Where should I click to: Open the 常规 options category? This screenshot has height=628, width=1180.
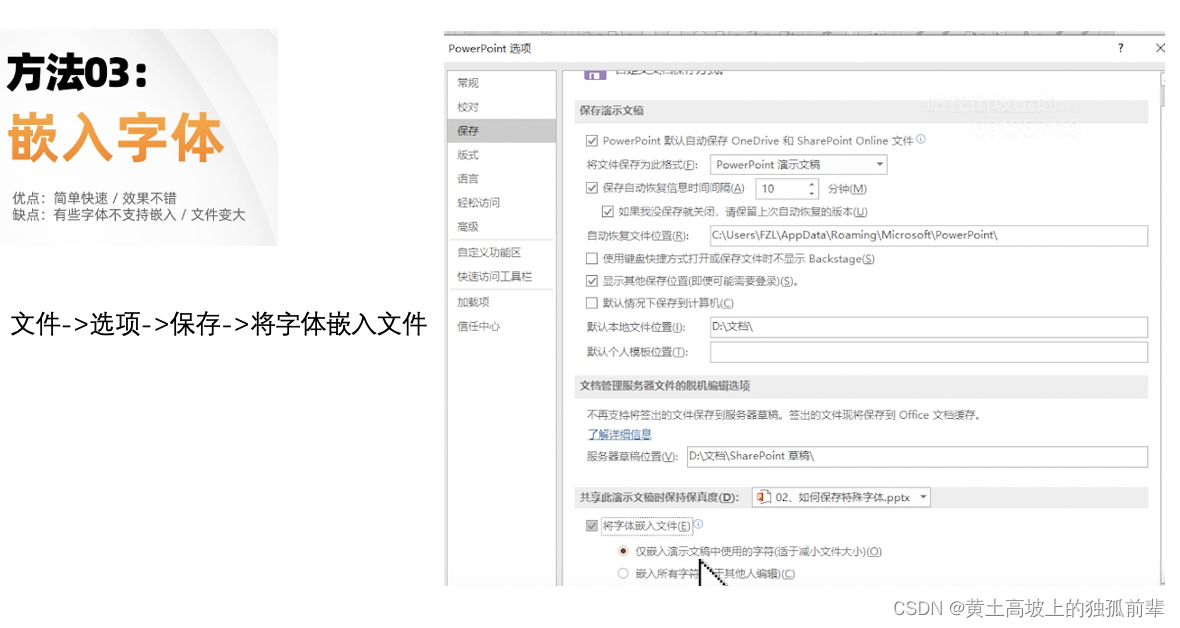pyautogui.click(x=468, y=83)
